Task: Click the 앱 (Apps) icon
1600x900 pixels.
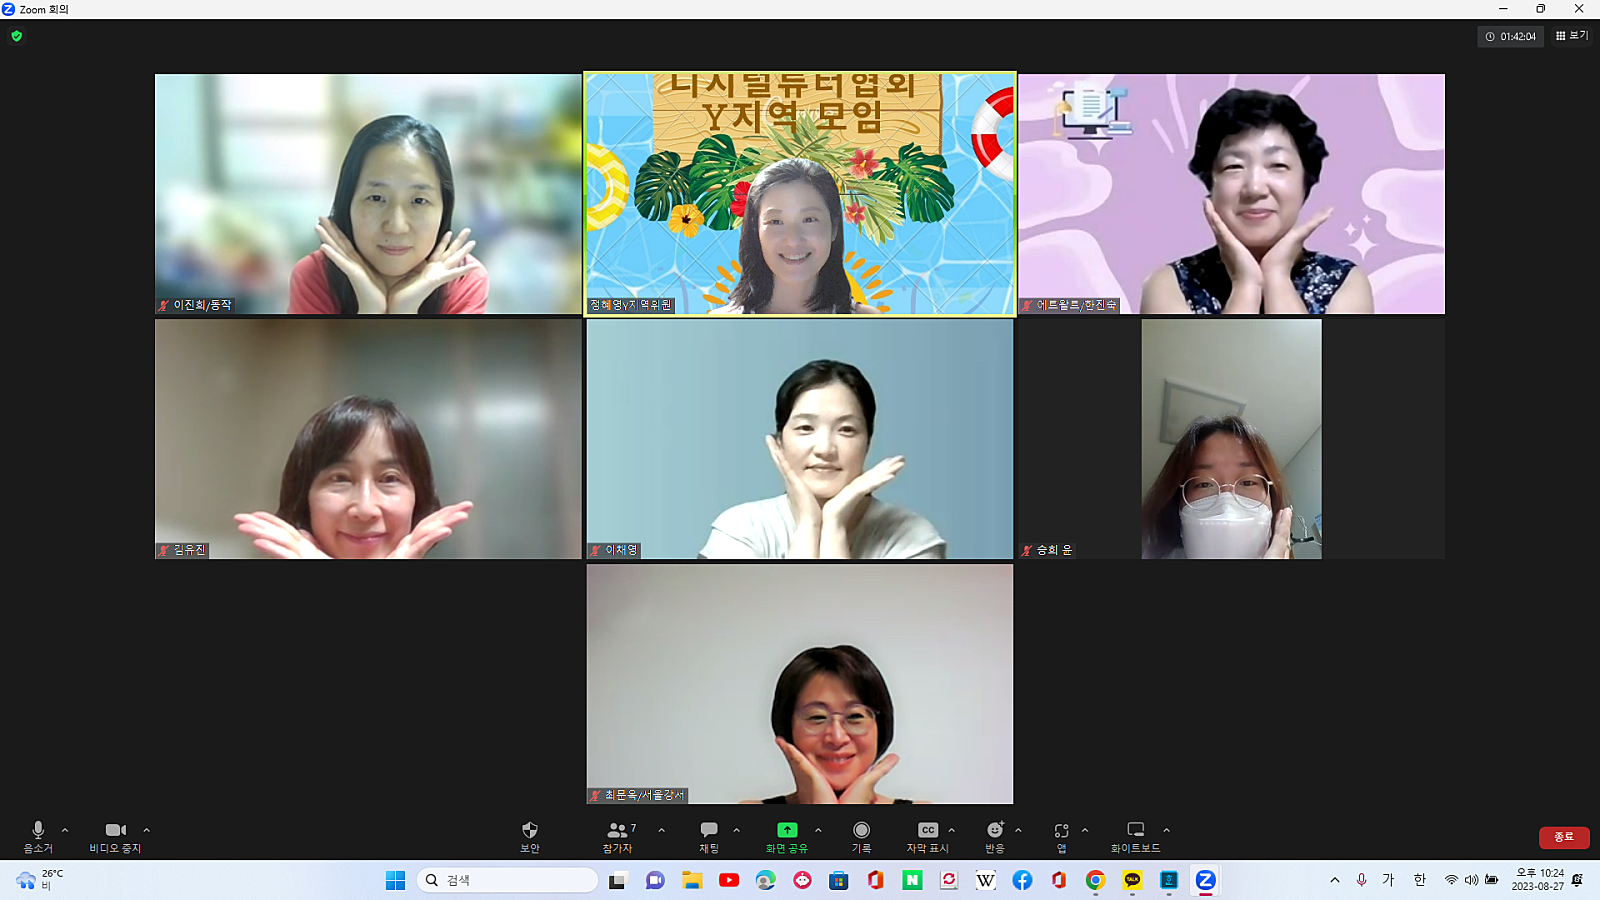Action: (x=1061, y=831)
